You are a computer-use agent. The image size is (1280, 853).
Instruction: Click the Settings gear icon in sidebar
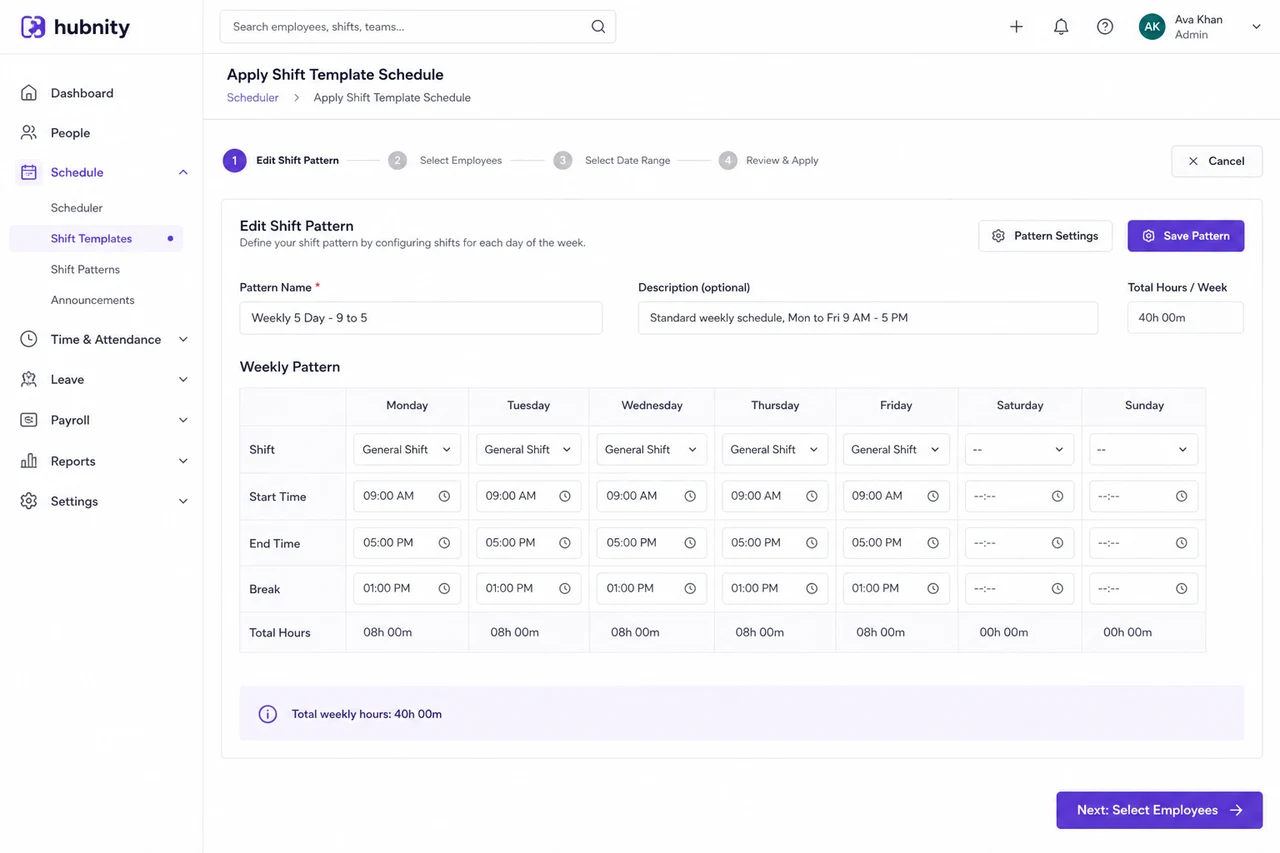[29, 501]
